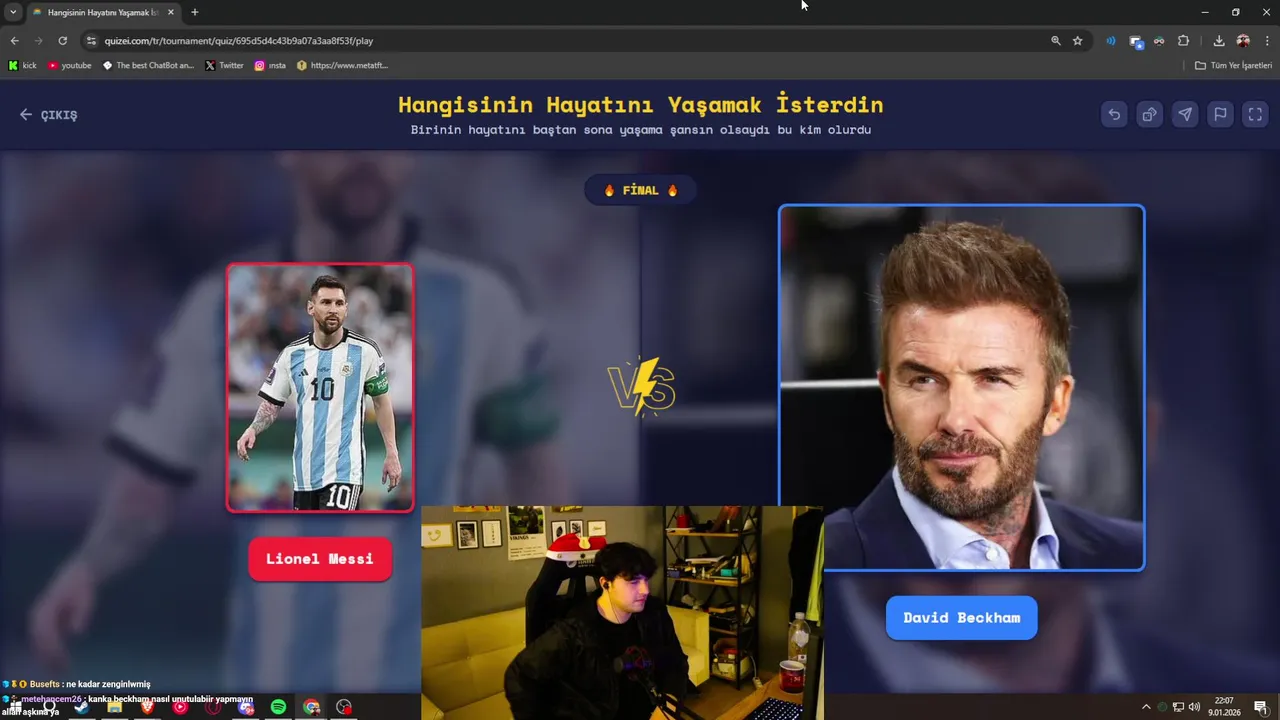Select the Lionel Messi photo card
The image size is (1280, 720).
(x=320, y=388)
